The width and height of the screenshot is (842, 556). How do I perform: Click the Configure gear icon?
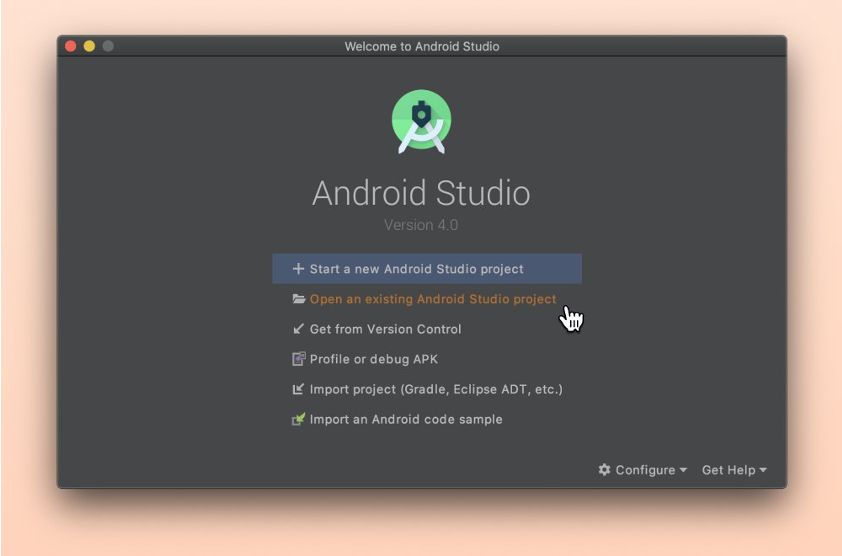pyautogui.click(x=605, y=470)
